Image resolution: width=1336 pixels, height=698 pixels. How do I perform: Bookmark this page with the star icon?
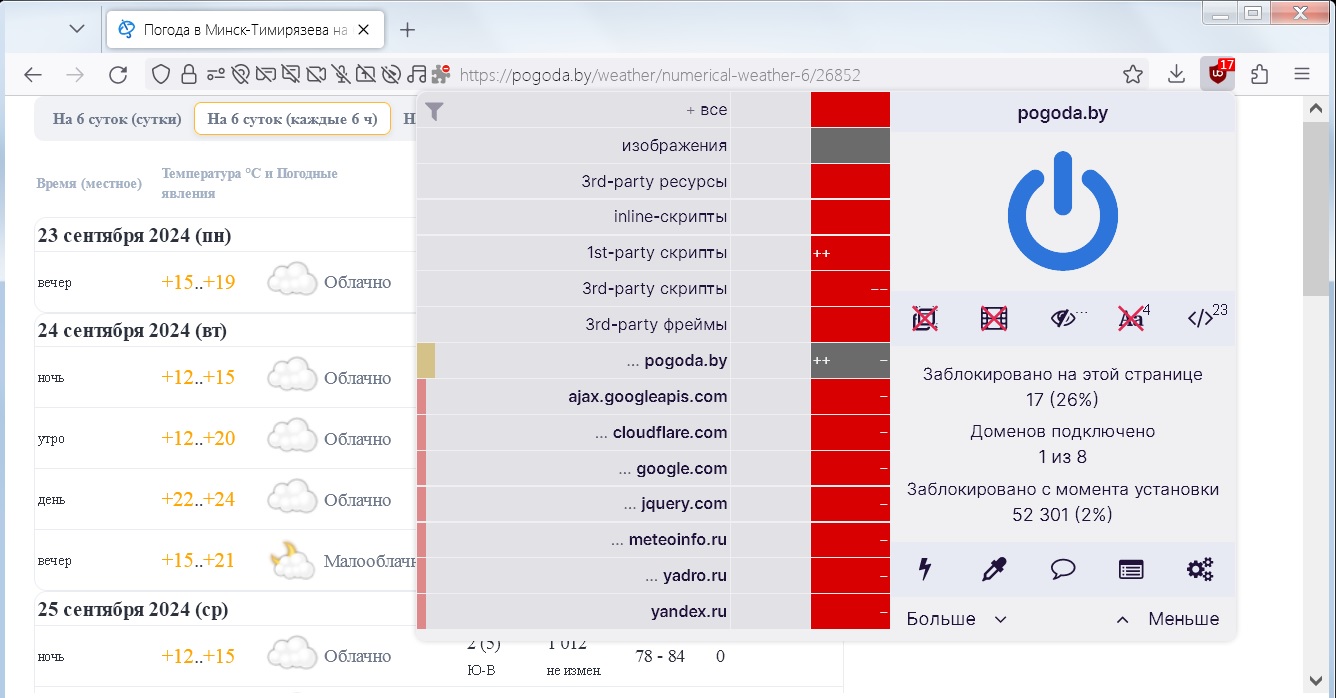[x=1133, y=74]
